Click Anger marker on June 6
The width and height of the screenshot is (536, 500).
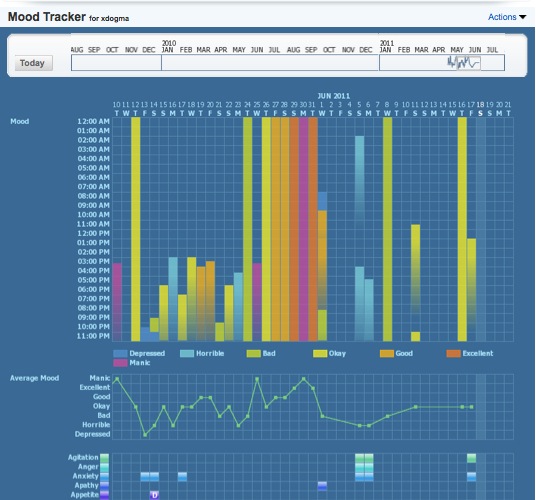[x=369, y=467]
